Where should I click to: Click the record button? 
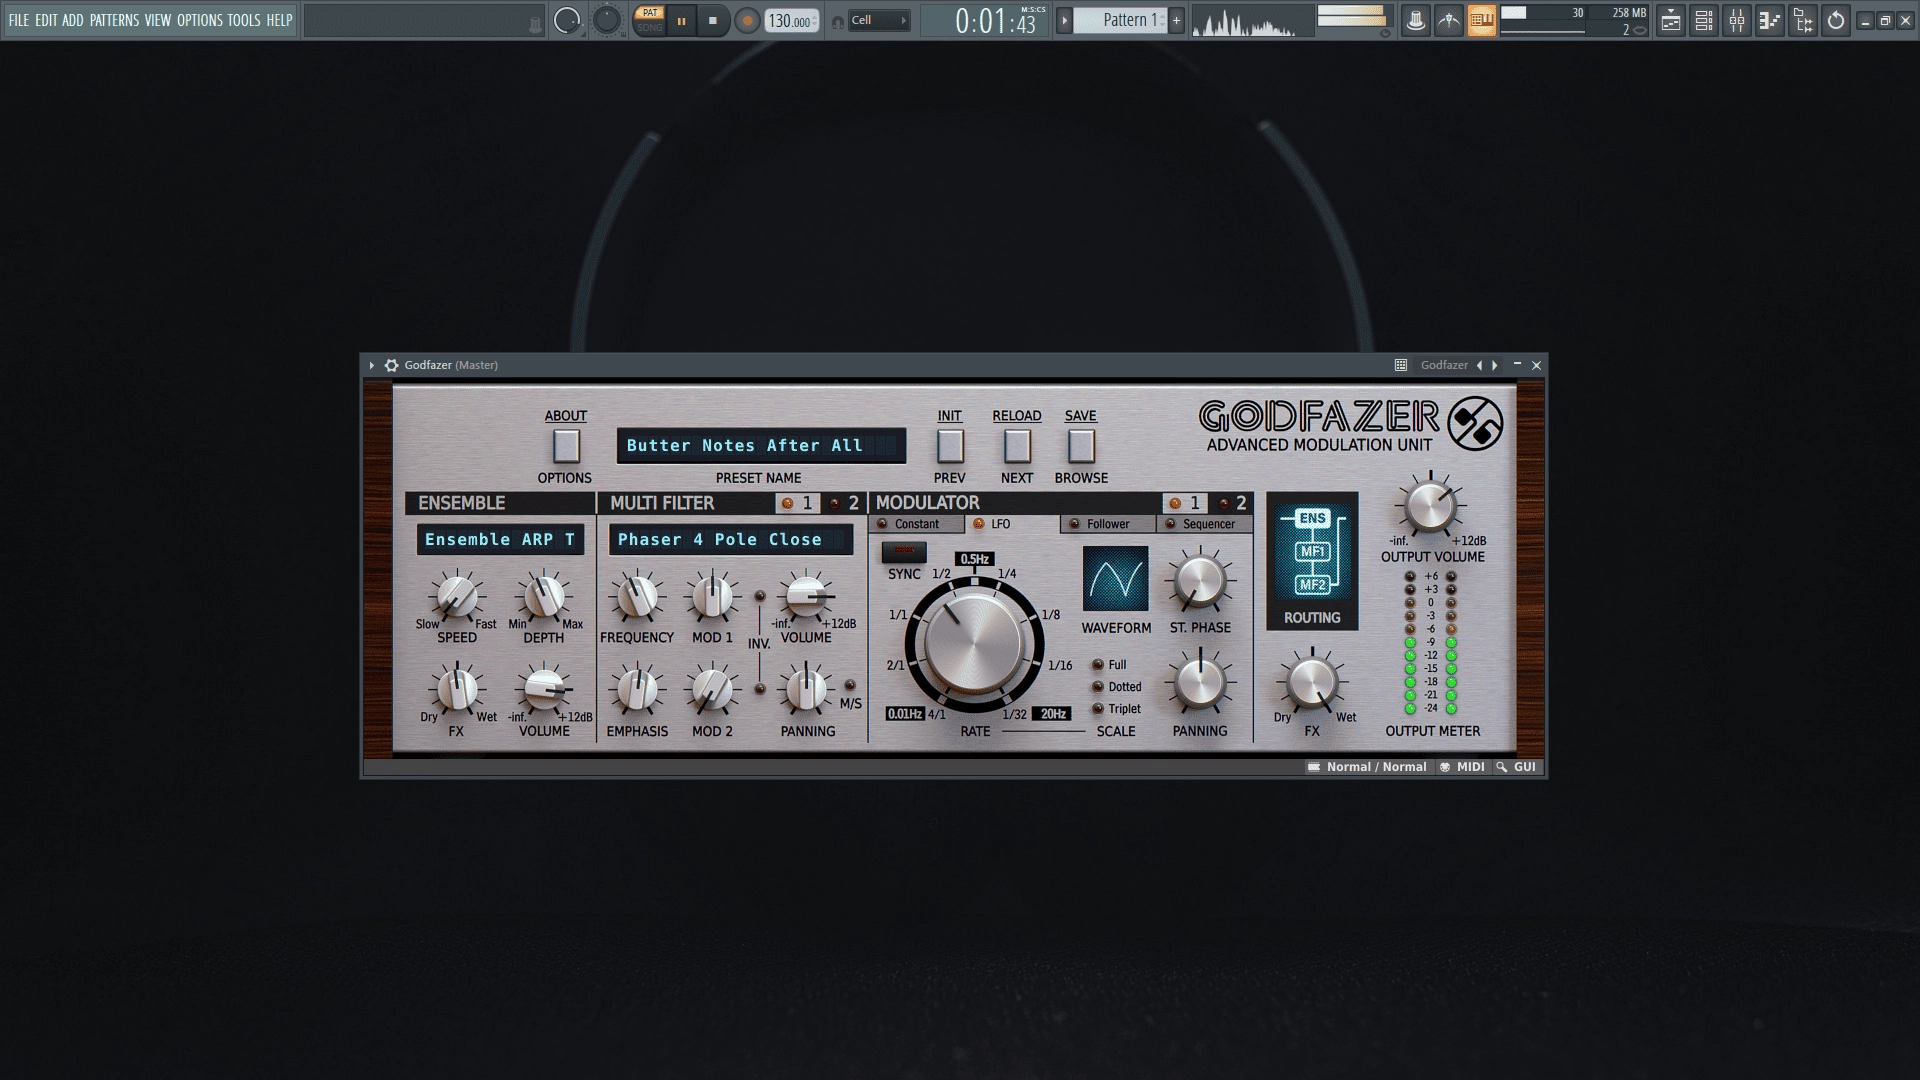click(747, 20)
